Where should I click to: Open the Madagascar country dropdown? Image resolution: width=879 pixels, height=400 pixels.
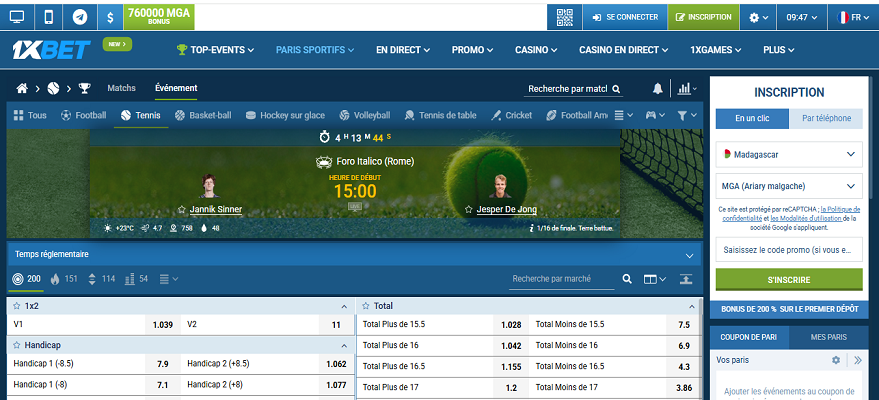(x=789, y=154)
